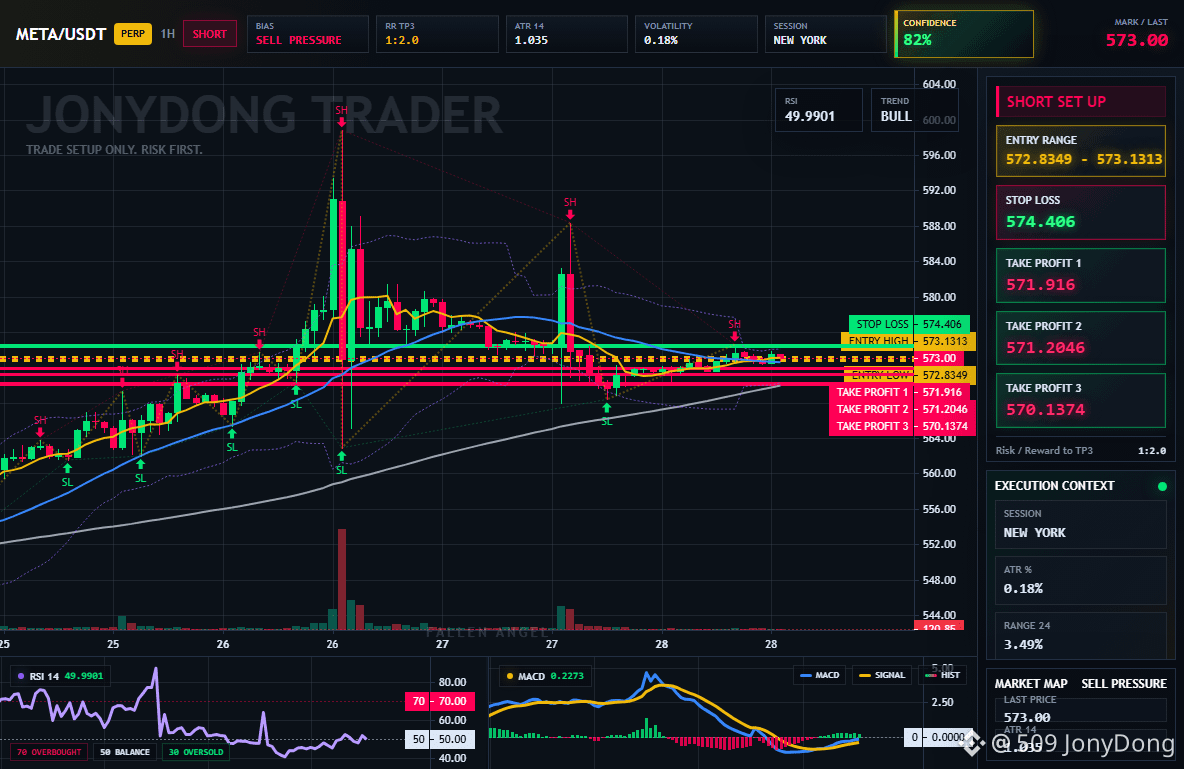Click the ENTRY RANGE 572.8349 - 573.1313 box

point(1081,151)
